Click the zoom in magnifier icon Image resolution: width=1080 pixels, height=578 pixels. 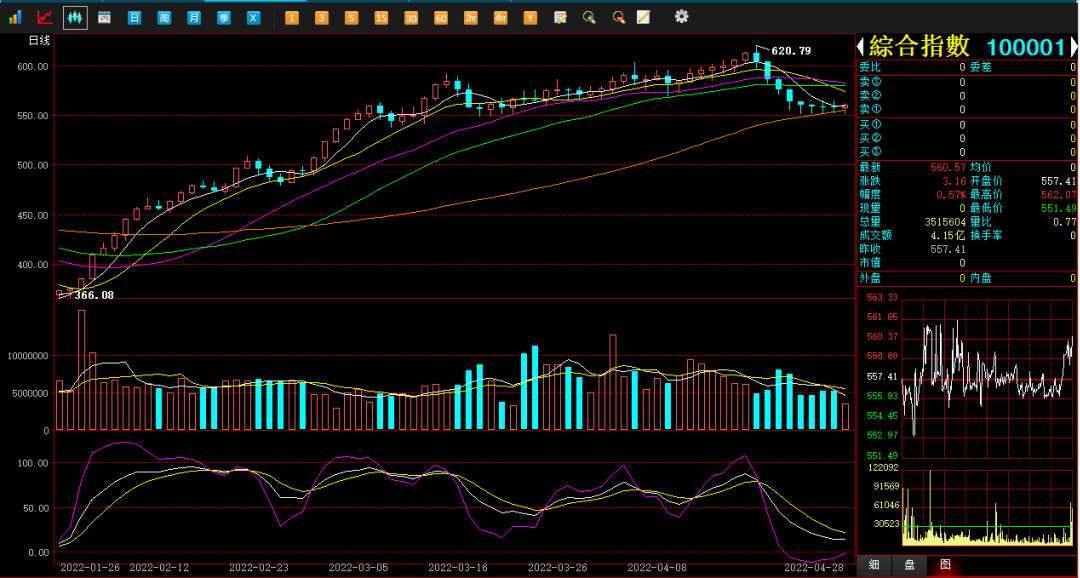click(x=589, y=17)
